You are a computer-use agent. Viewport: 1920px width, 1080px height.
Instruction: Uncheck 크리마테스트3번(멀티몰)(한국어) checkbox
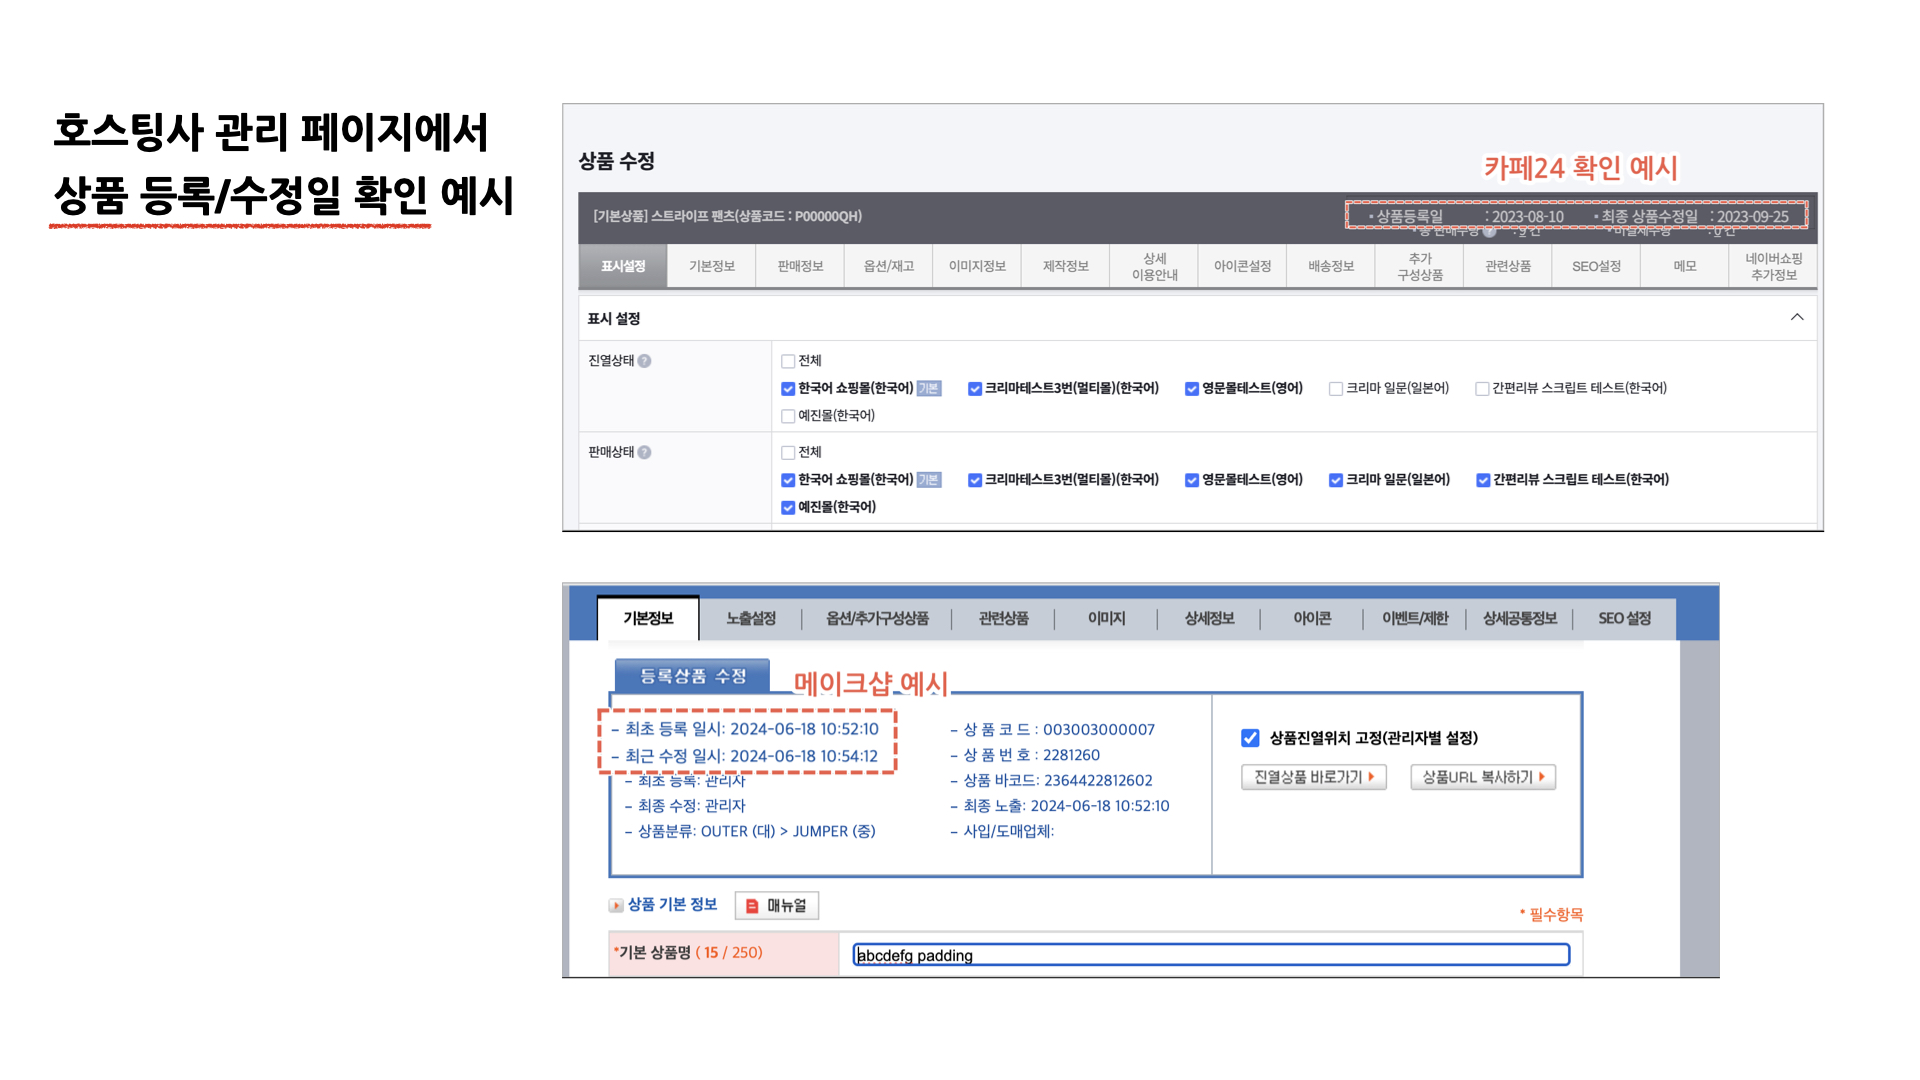975,388
